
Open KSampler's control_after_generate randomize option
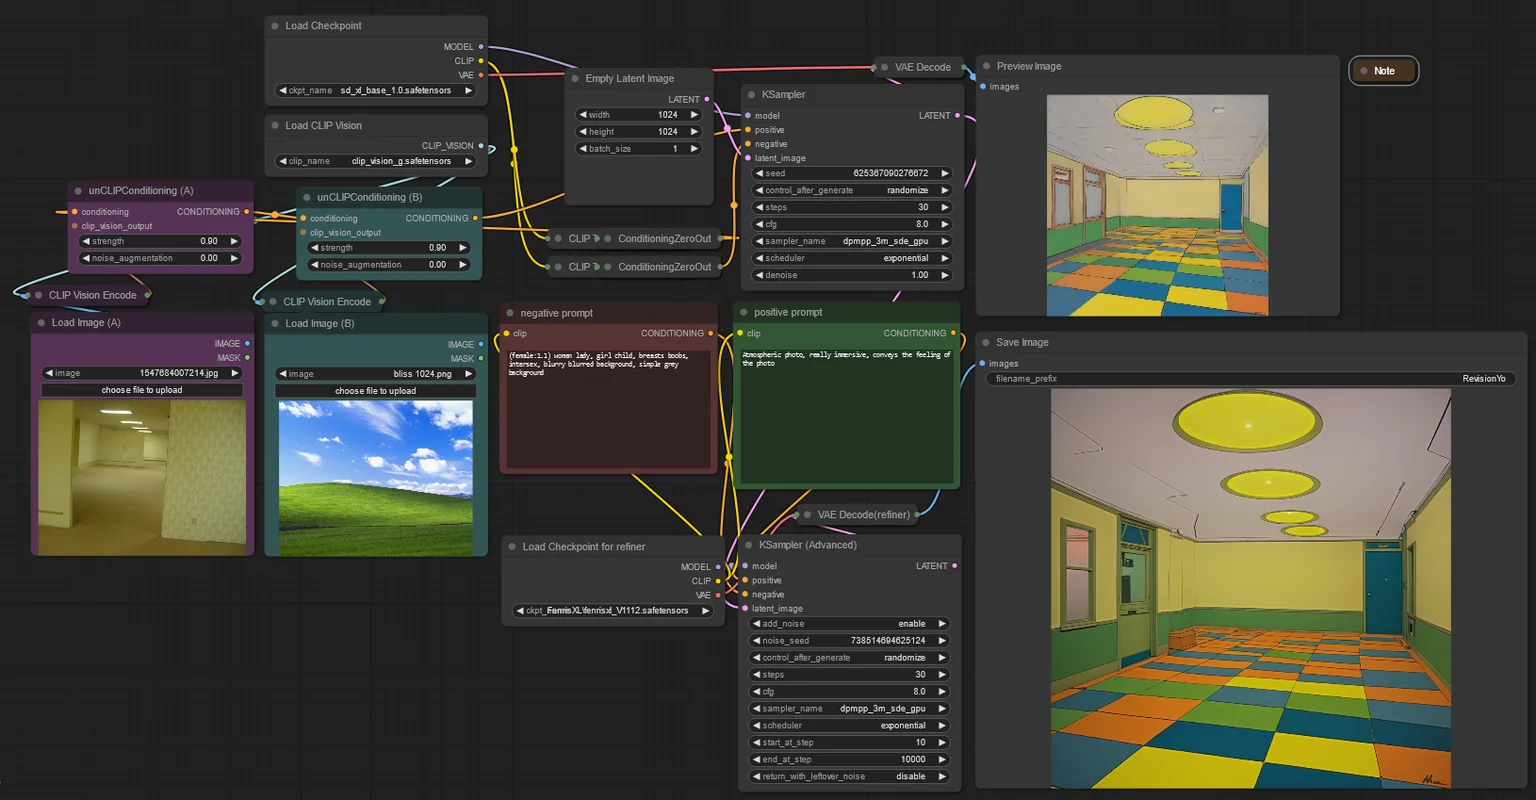click(852, 190)
